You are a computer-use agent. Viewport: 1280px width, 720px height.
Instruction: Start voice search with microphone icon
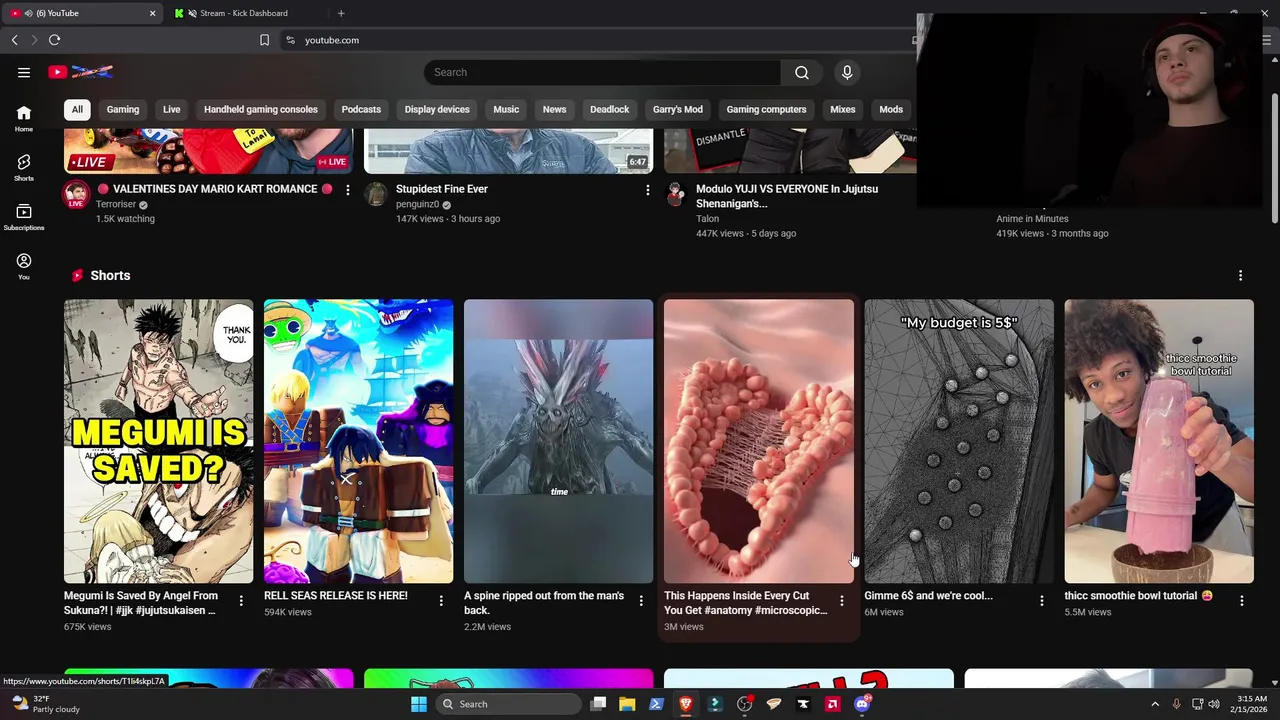point(847,72)
